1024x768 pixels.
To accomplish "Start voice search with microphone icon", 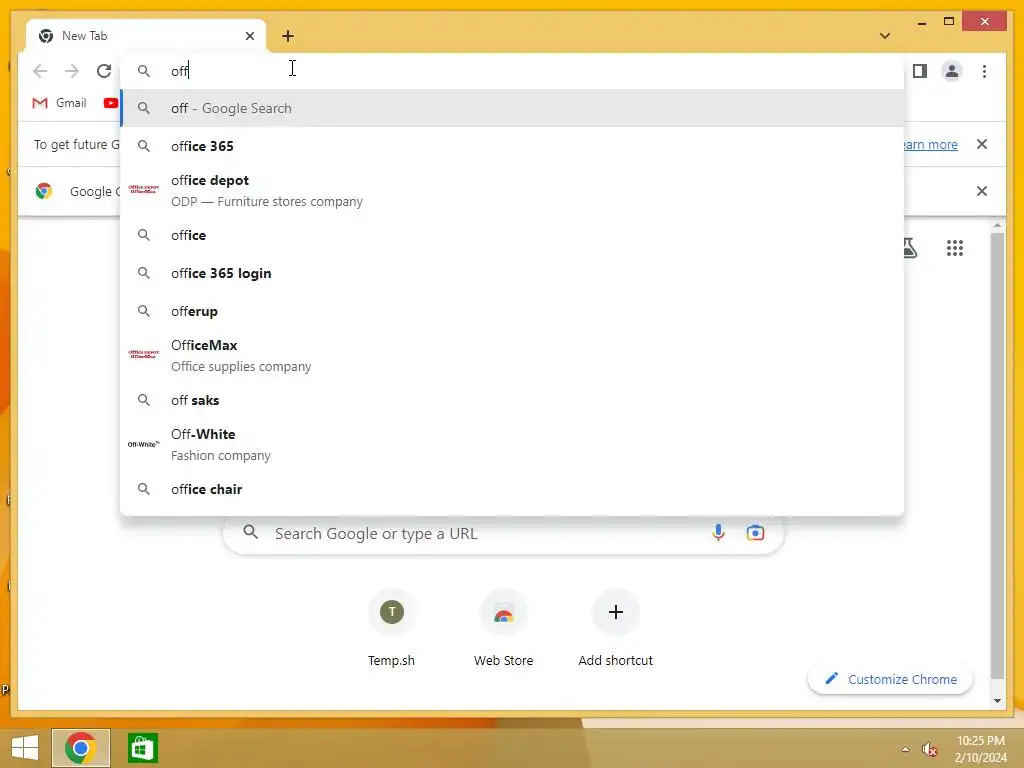I will click(x=718, y=533).
